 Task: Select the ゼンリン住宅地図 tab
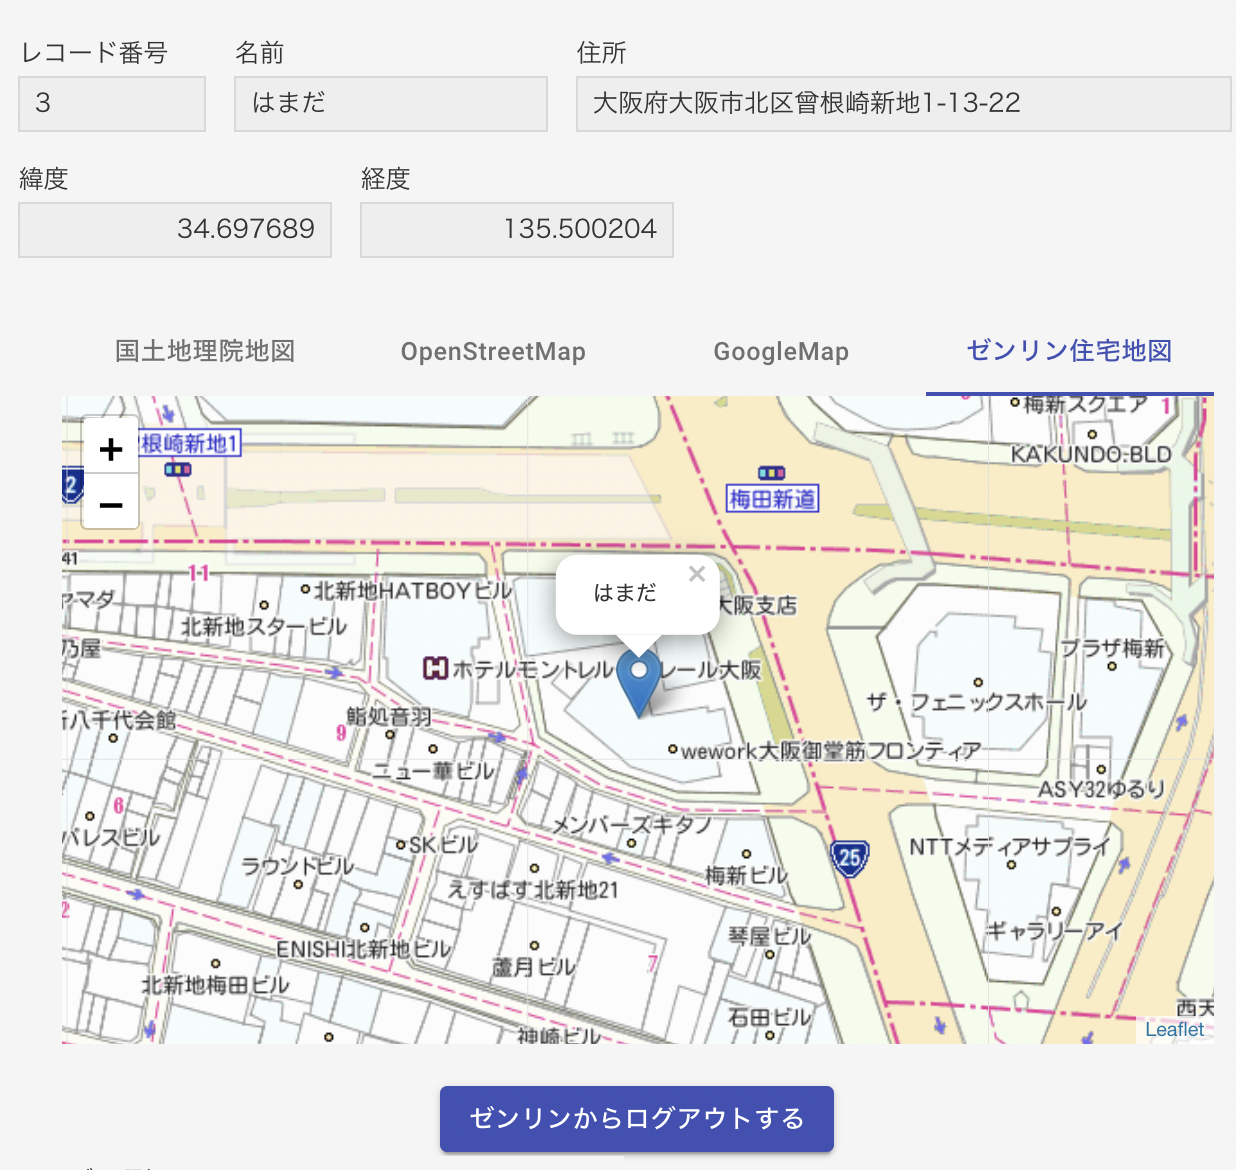[x=1069, y=351]
